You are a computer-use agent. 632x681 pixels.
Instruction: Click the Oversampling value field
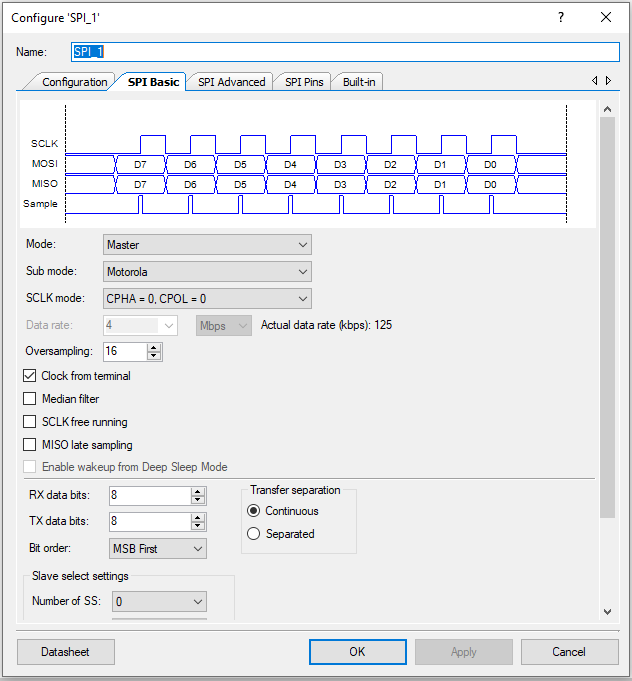125,351
